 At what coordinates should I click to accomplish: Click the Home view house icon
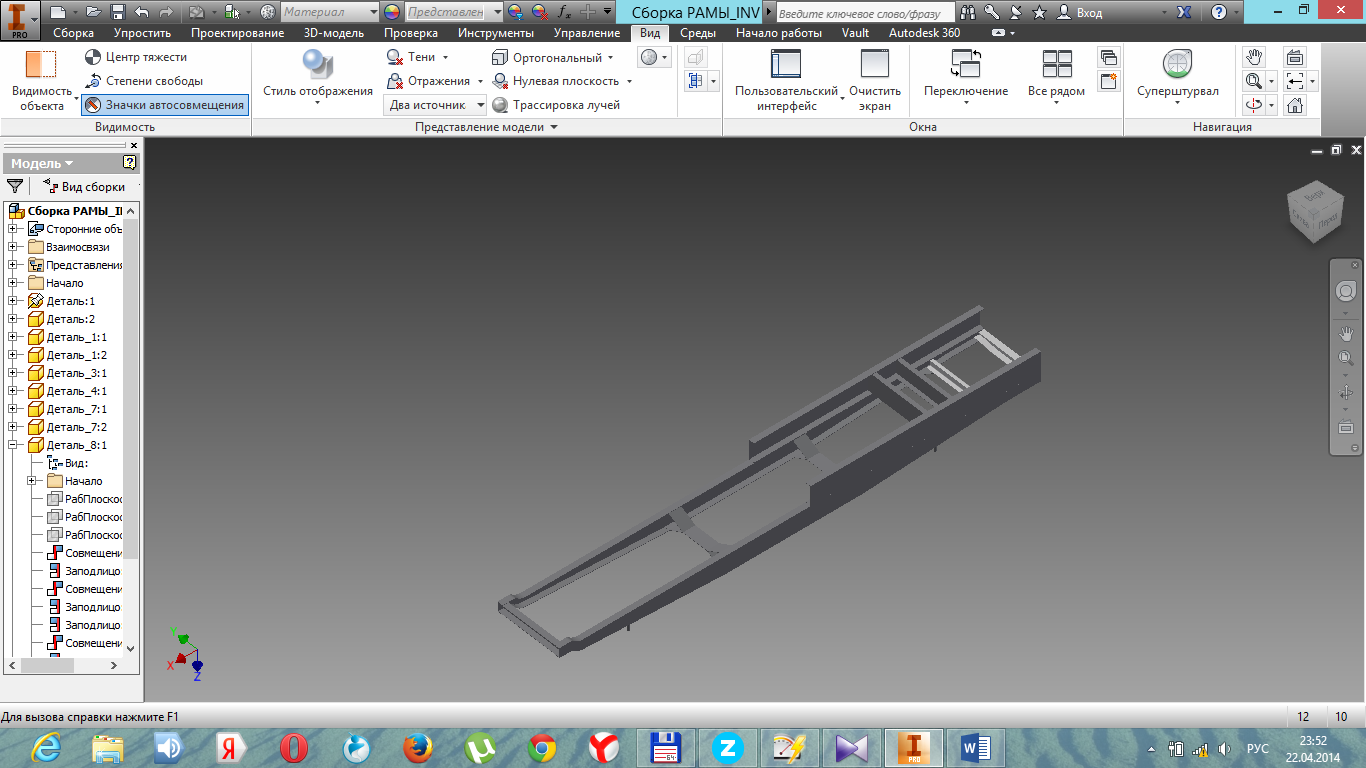[1295, 105]
